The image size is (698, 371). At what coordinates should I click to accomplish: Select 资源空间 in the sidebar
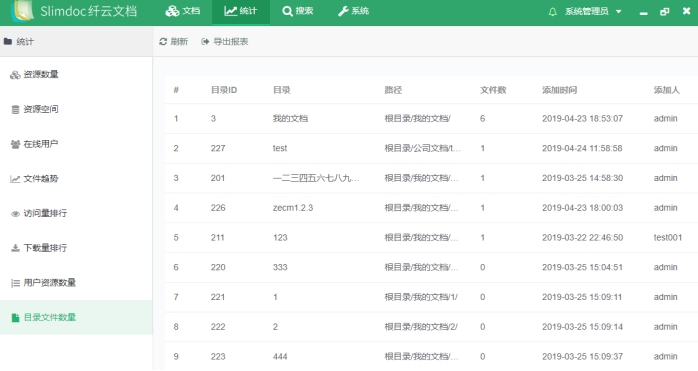76,109
